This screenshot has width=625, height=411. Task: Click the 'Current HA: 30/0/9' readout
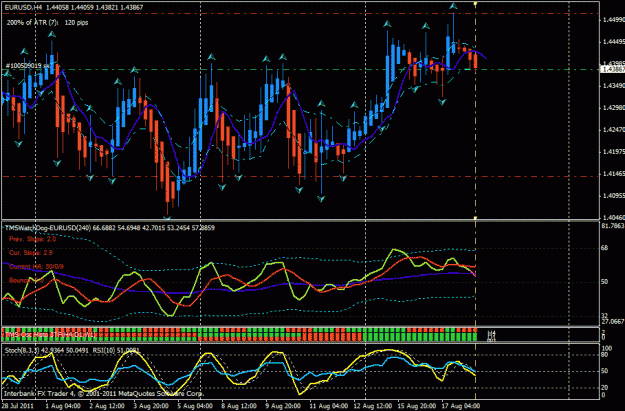36,266
